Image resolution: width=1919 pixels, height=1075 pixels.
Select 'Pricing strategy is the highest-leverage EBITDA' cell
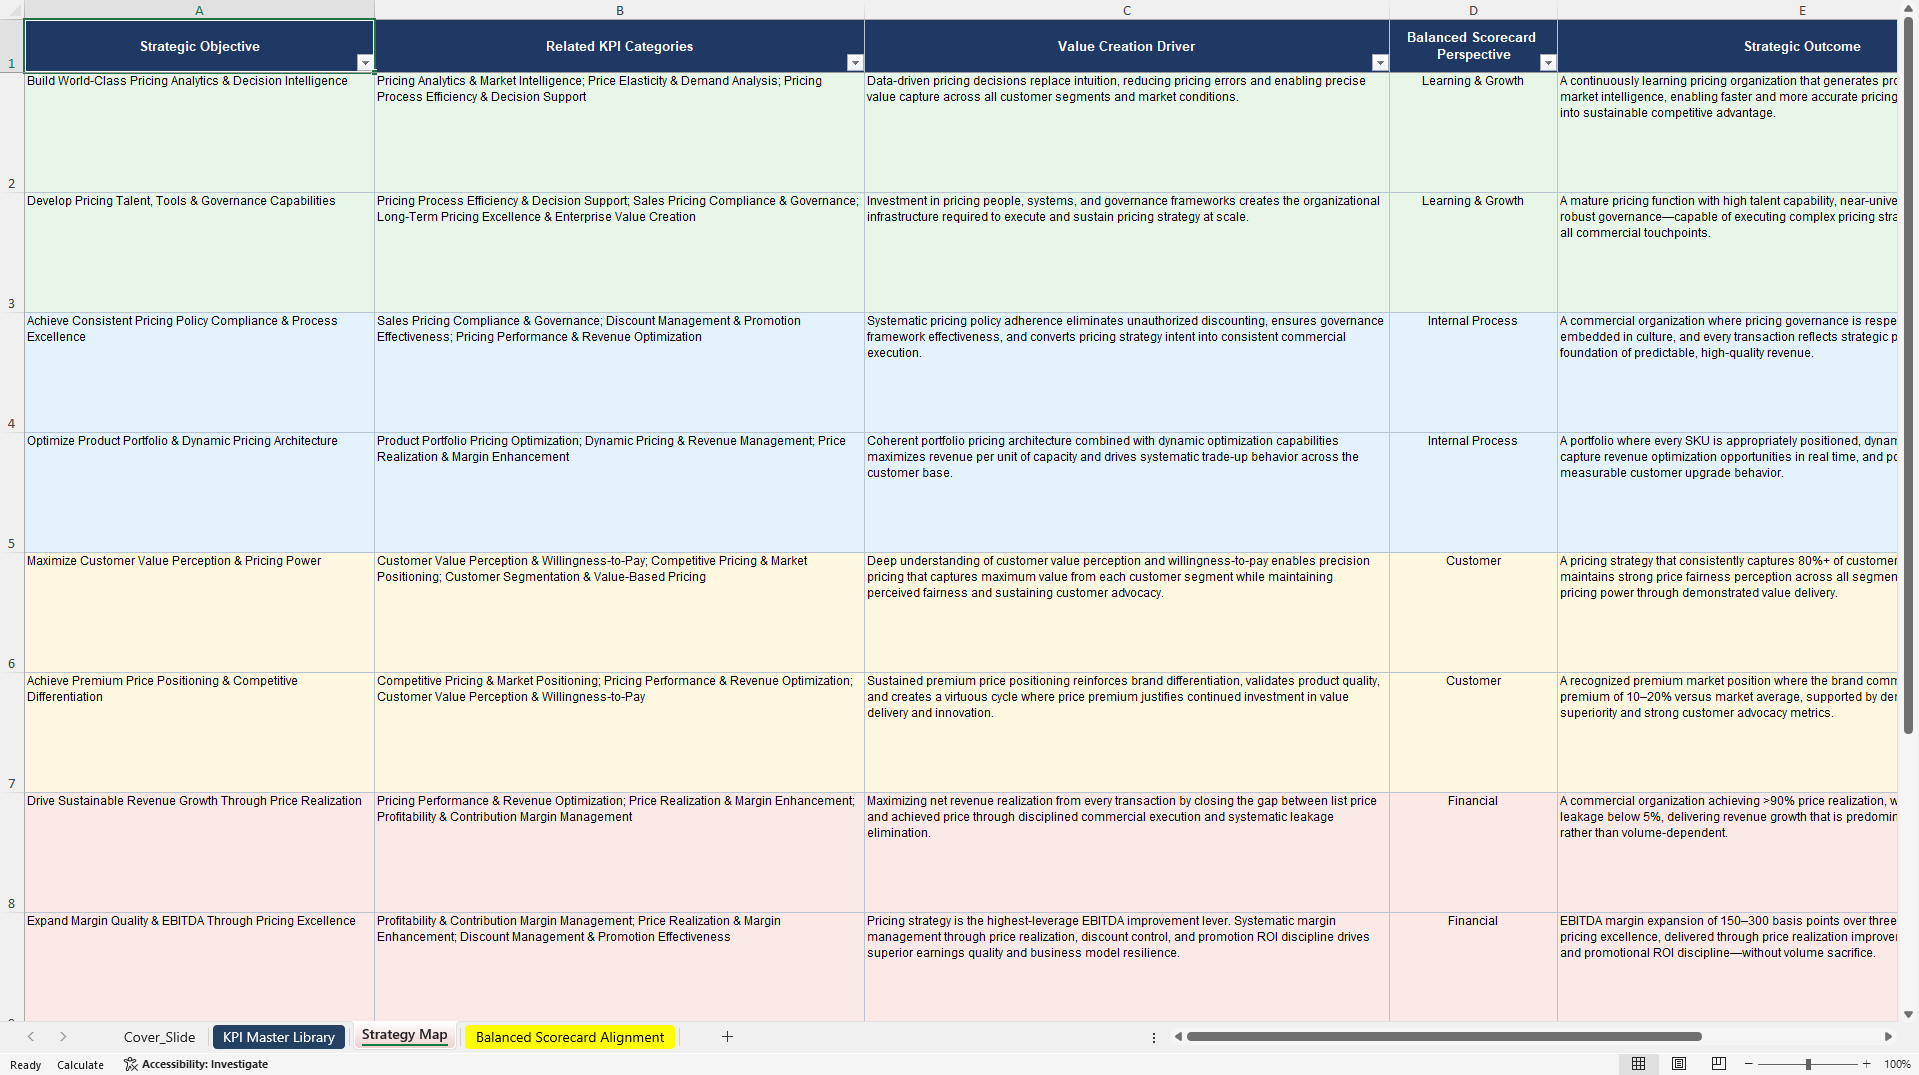pyautogui.click(x=1127, y=966)
